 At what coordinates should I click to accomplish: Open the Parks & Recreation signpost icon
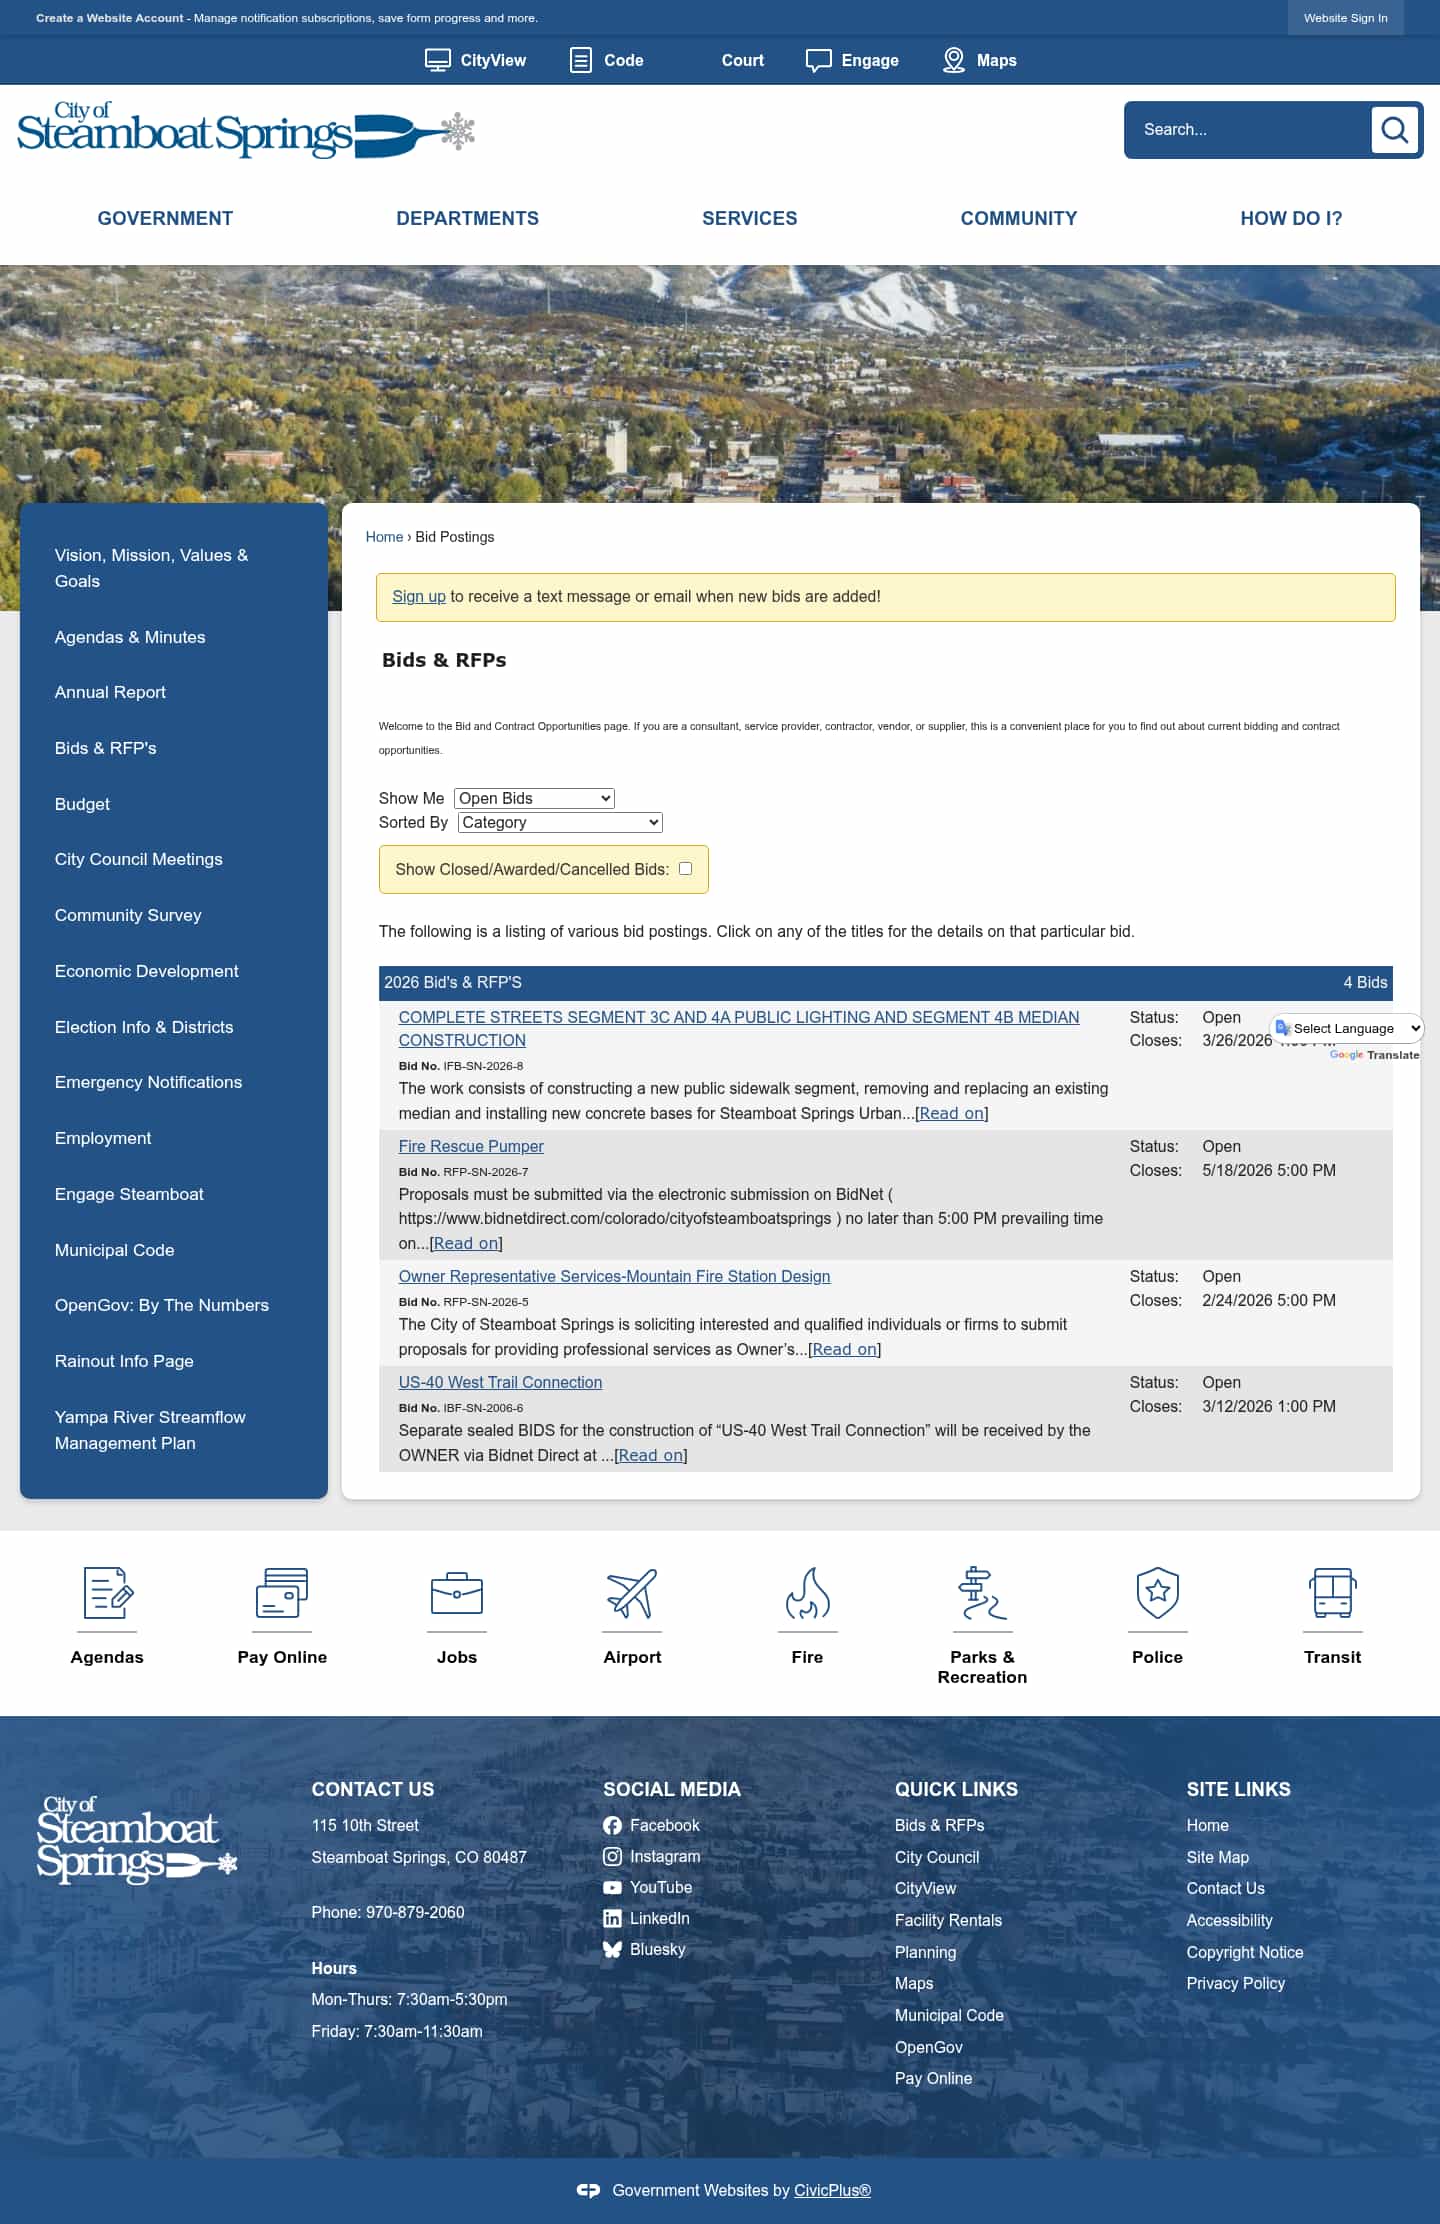coord(982,1593)
